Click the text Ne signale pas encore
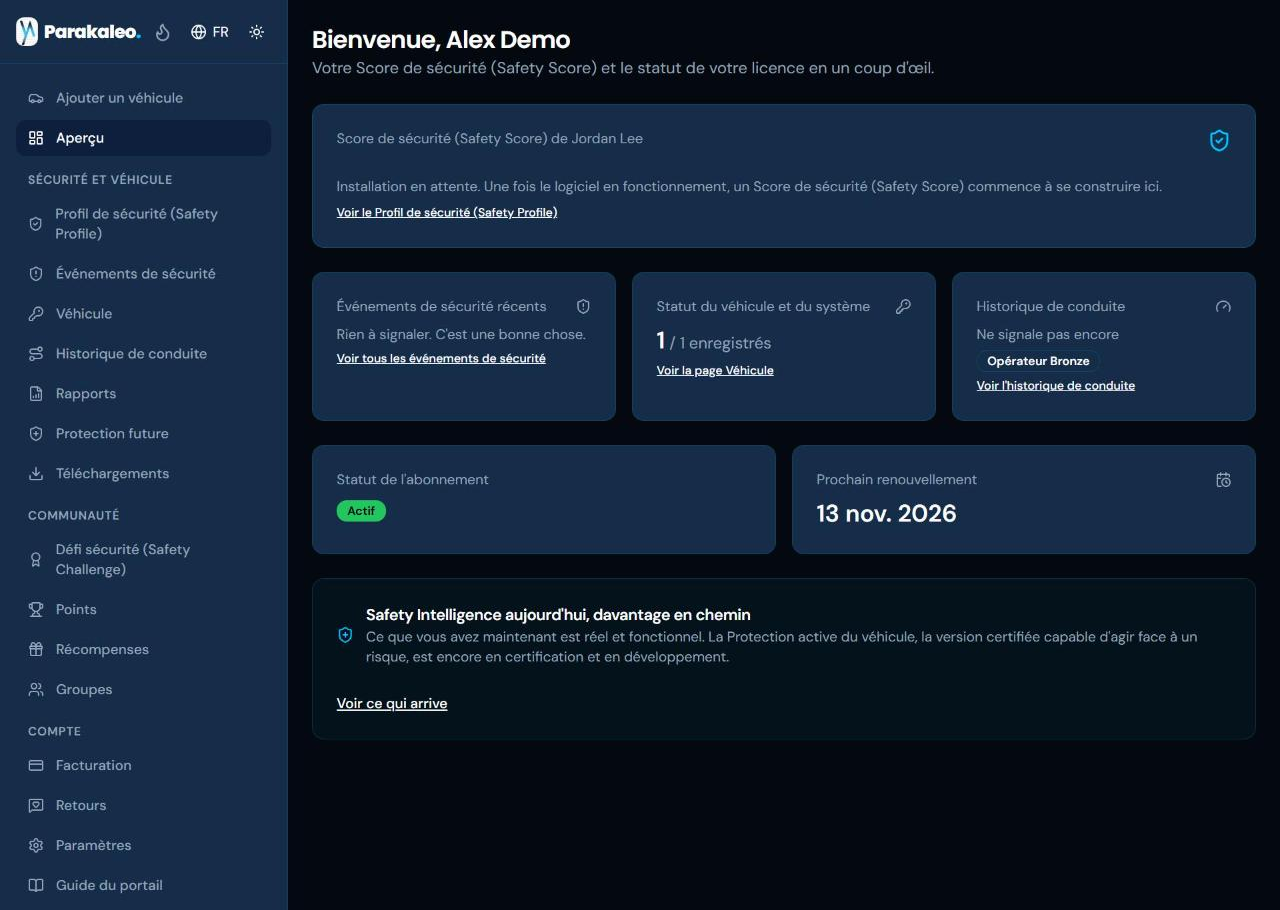 pos(1048,334)
